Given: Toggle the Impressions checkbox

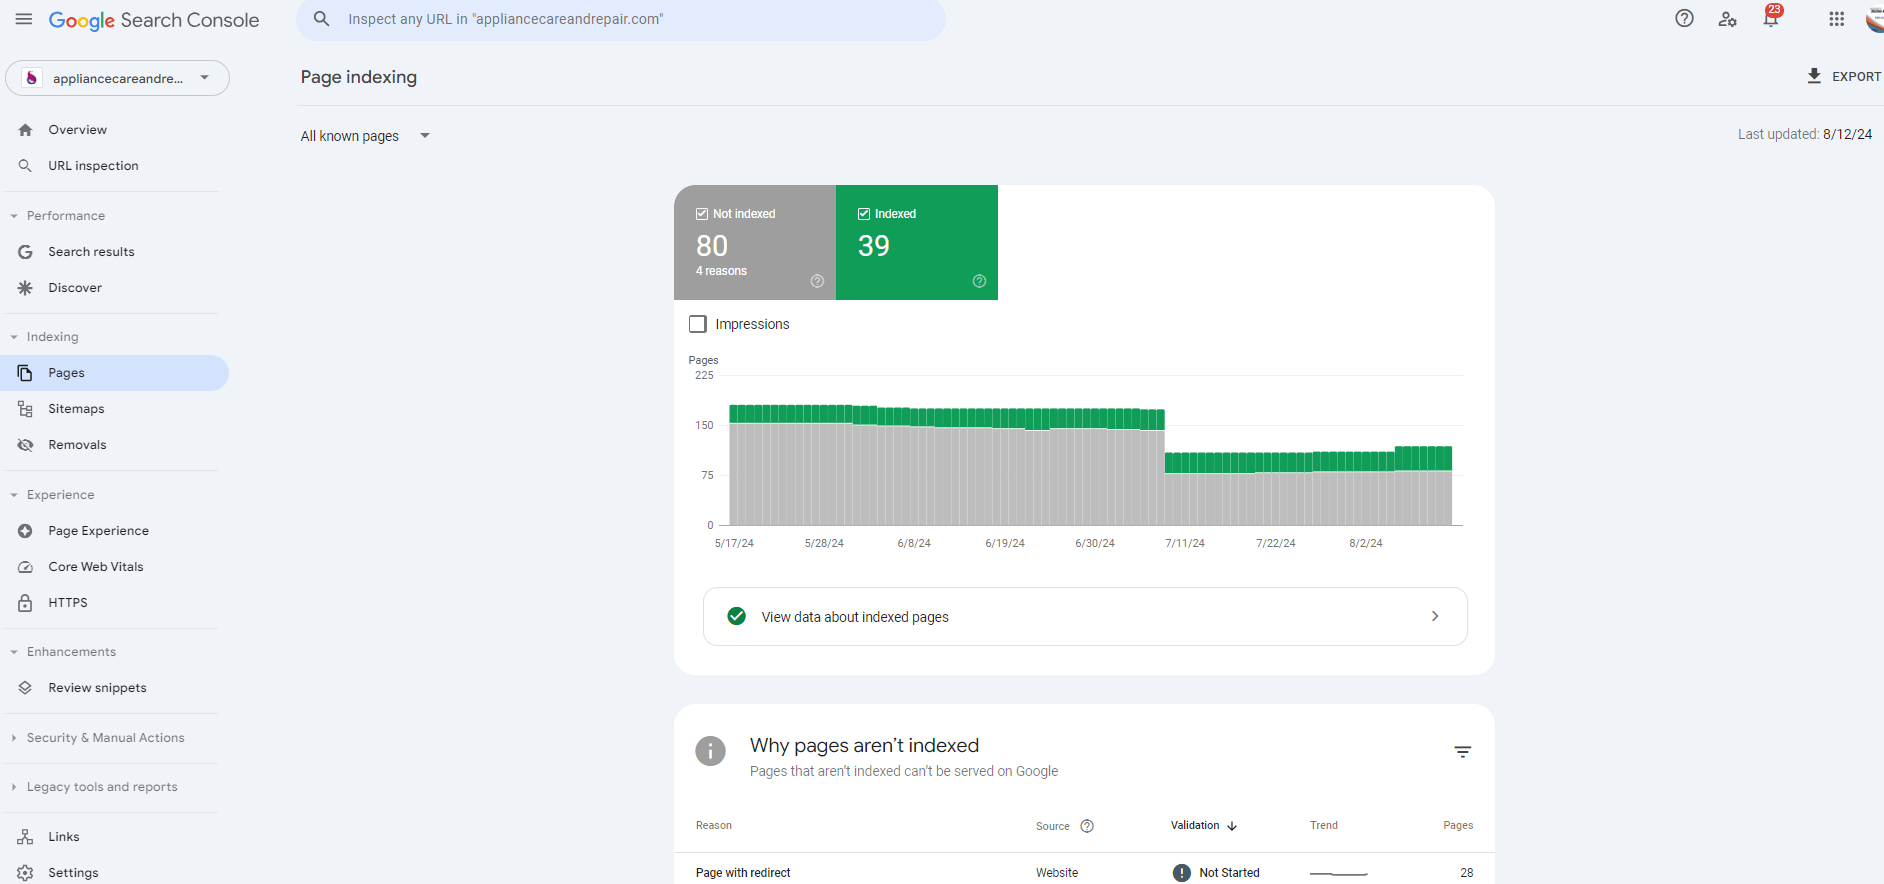Looking at the screenshot, I should click(x=698, y=324).
